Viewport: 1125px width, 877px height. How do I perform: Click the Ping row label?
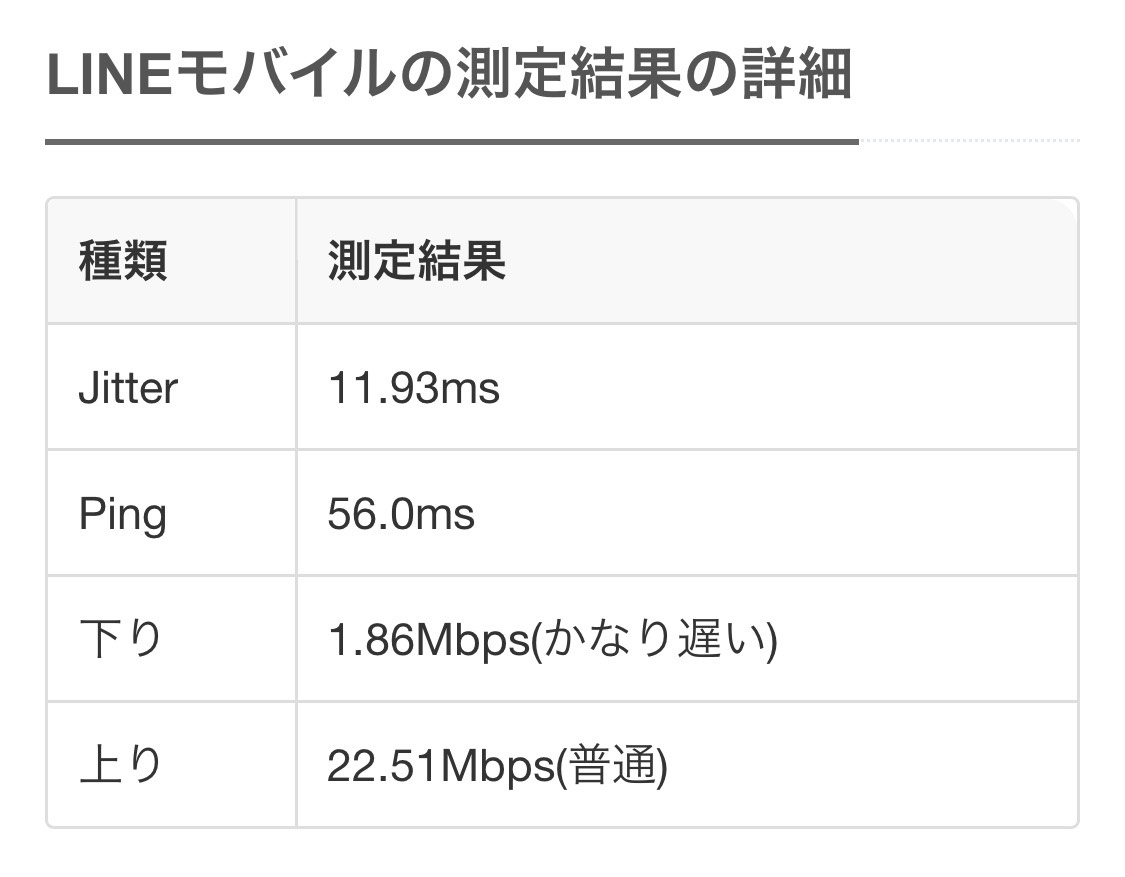(x=123, y=515)
